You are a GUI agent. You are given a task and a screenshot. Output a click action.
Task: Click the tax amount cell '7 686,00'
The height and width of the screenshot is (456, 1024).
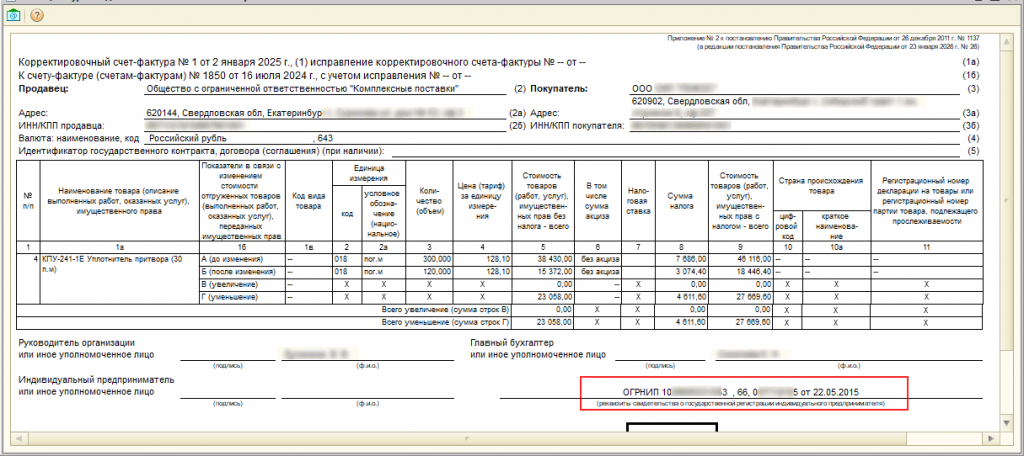click(x=680, y=259)
